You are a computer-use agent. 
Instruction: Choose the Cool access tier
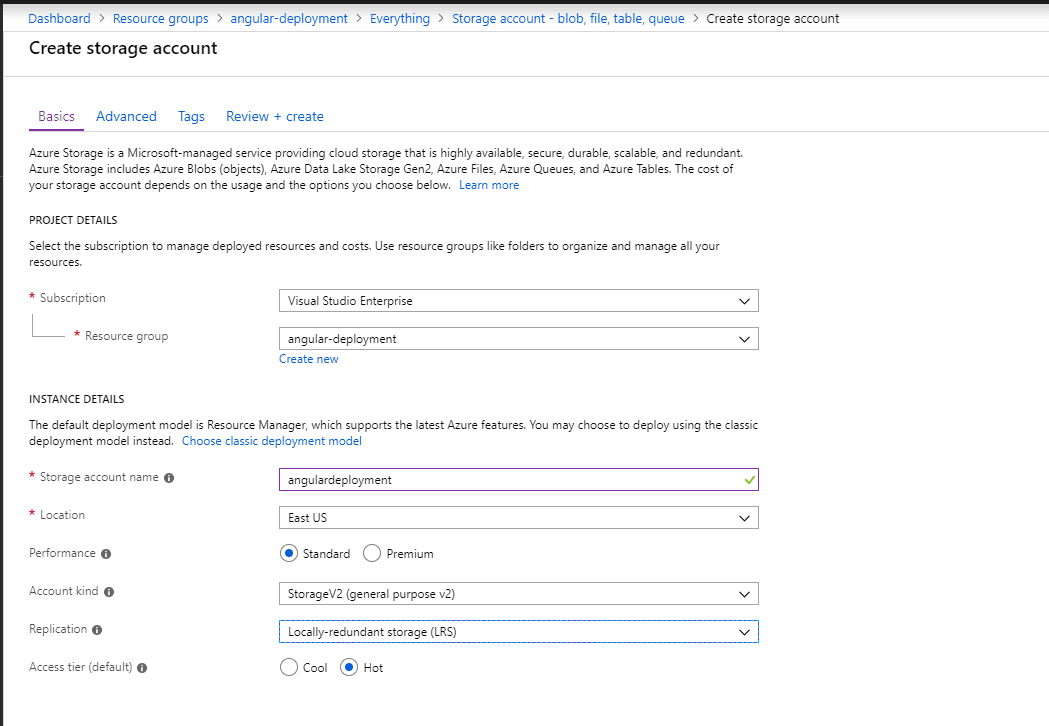coord(289,667)
